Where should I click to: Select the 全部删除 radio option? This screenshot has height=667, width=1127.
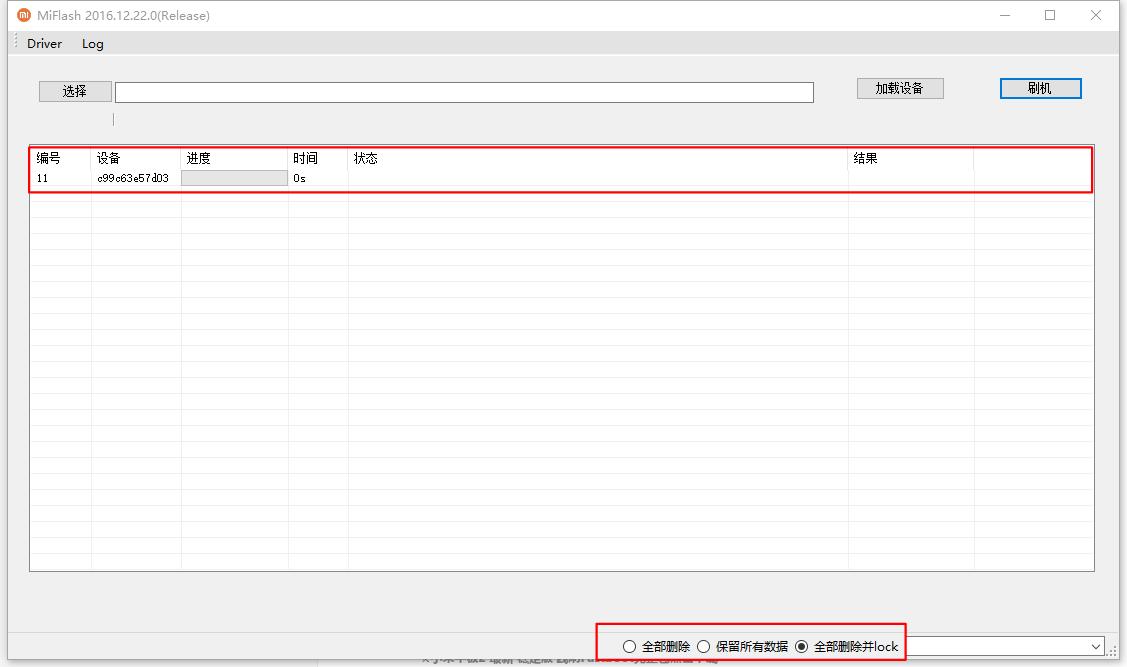pos(630,647)
